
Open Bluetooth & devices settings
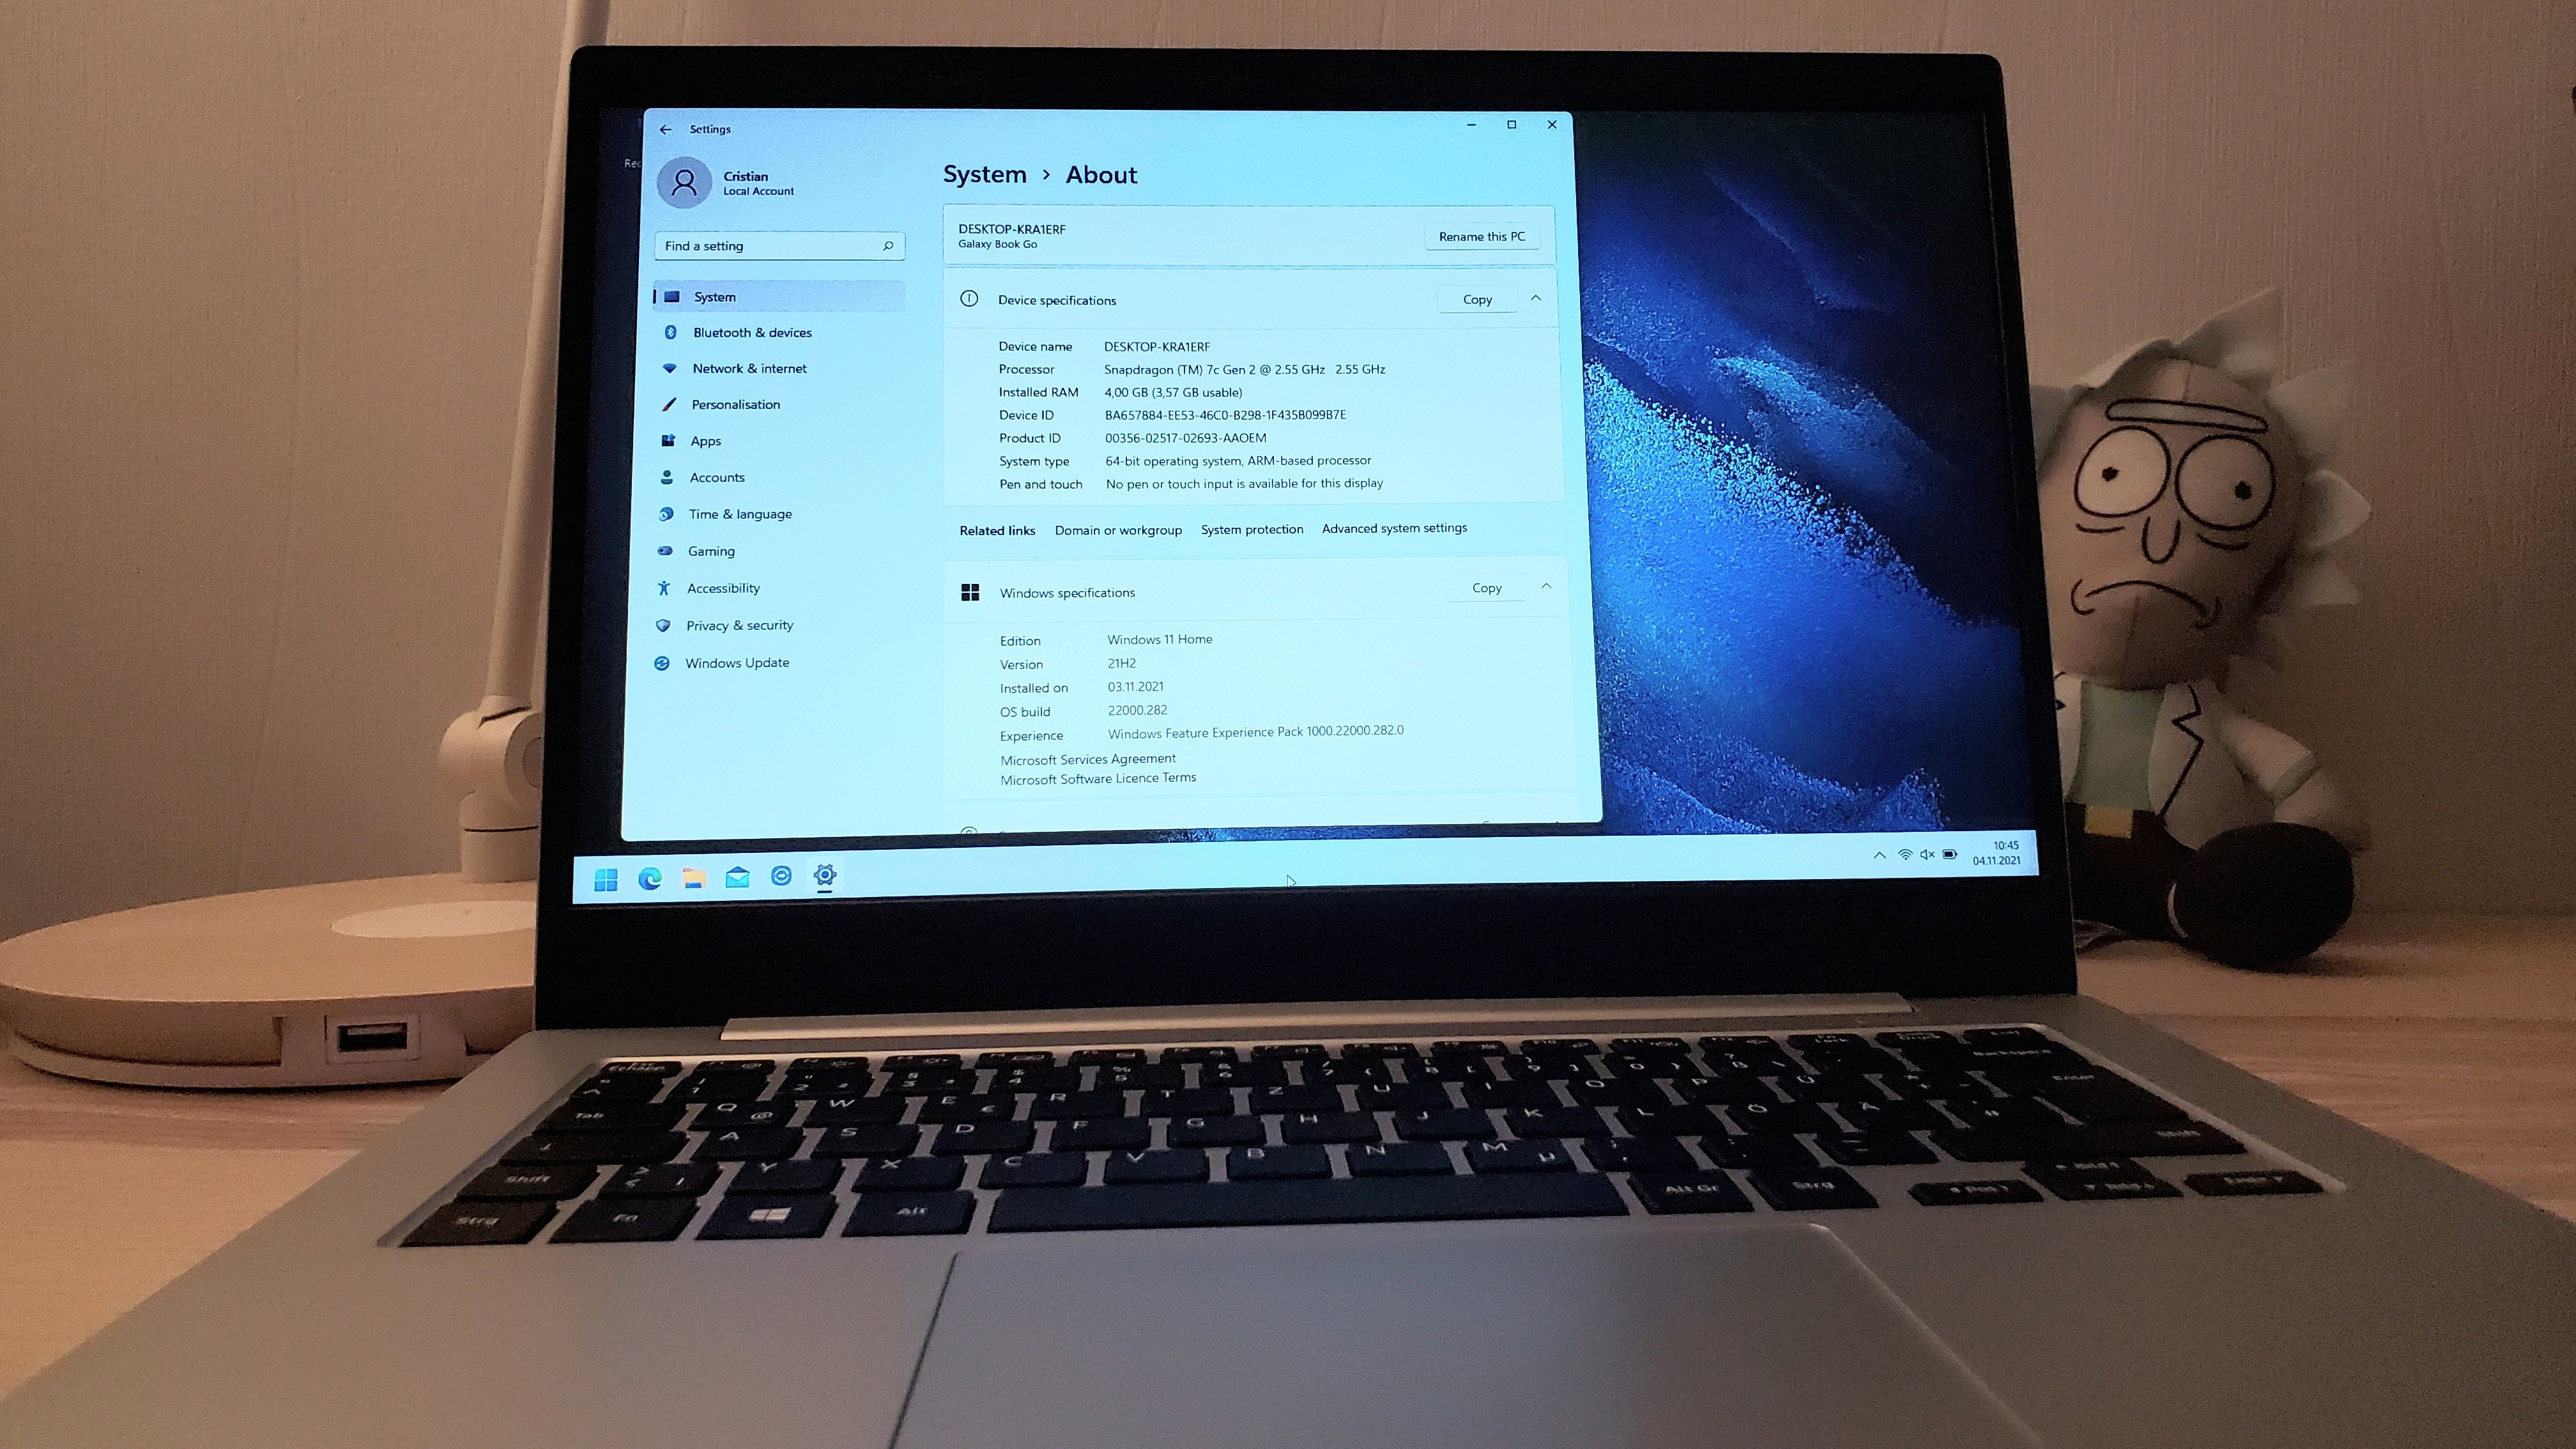(752, 333)
